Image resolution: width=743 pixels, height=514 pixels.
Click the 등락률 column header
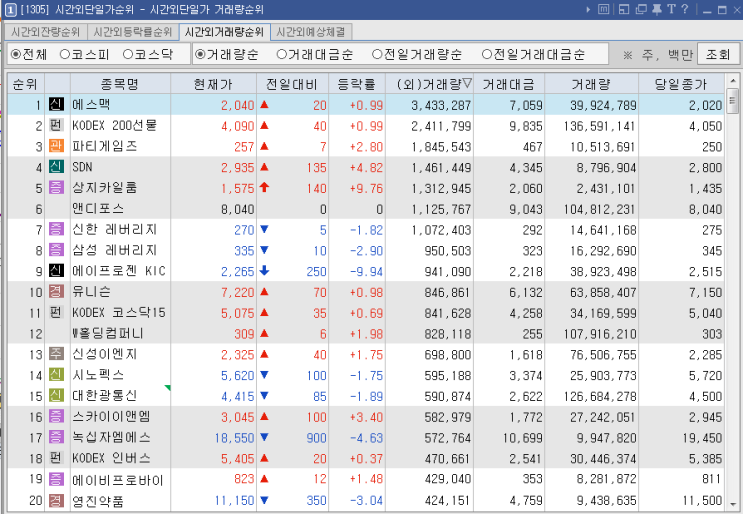coord(357,84)
